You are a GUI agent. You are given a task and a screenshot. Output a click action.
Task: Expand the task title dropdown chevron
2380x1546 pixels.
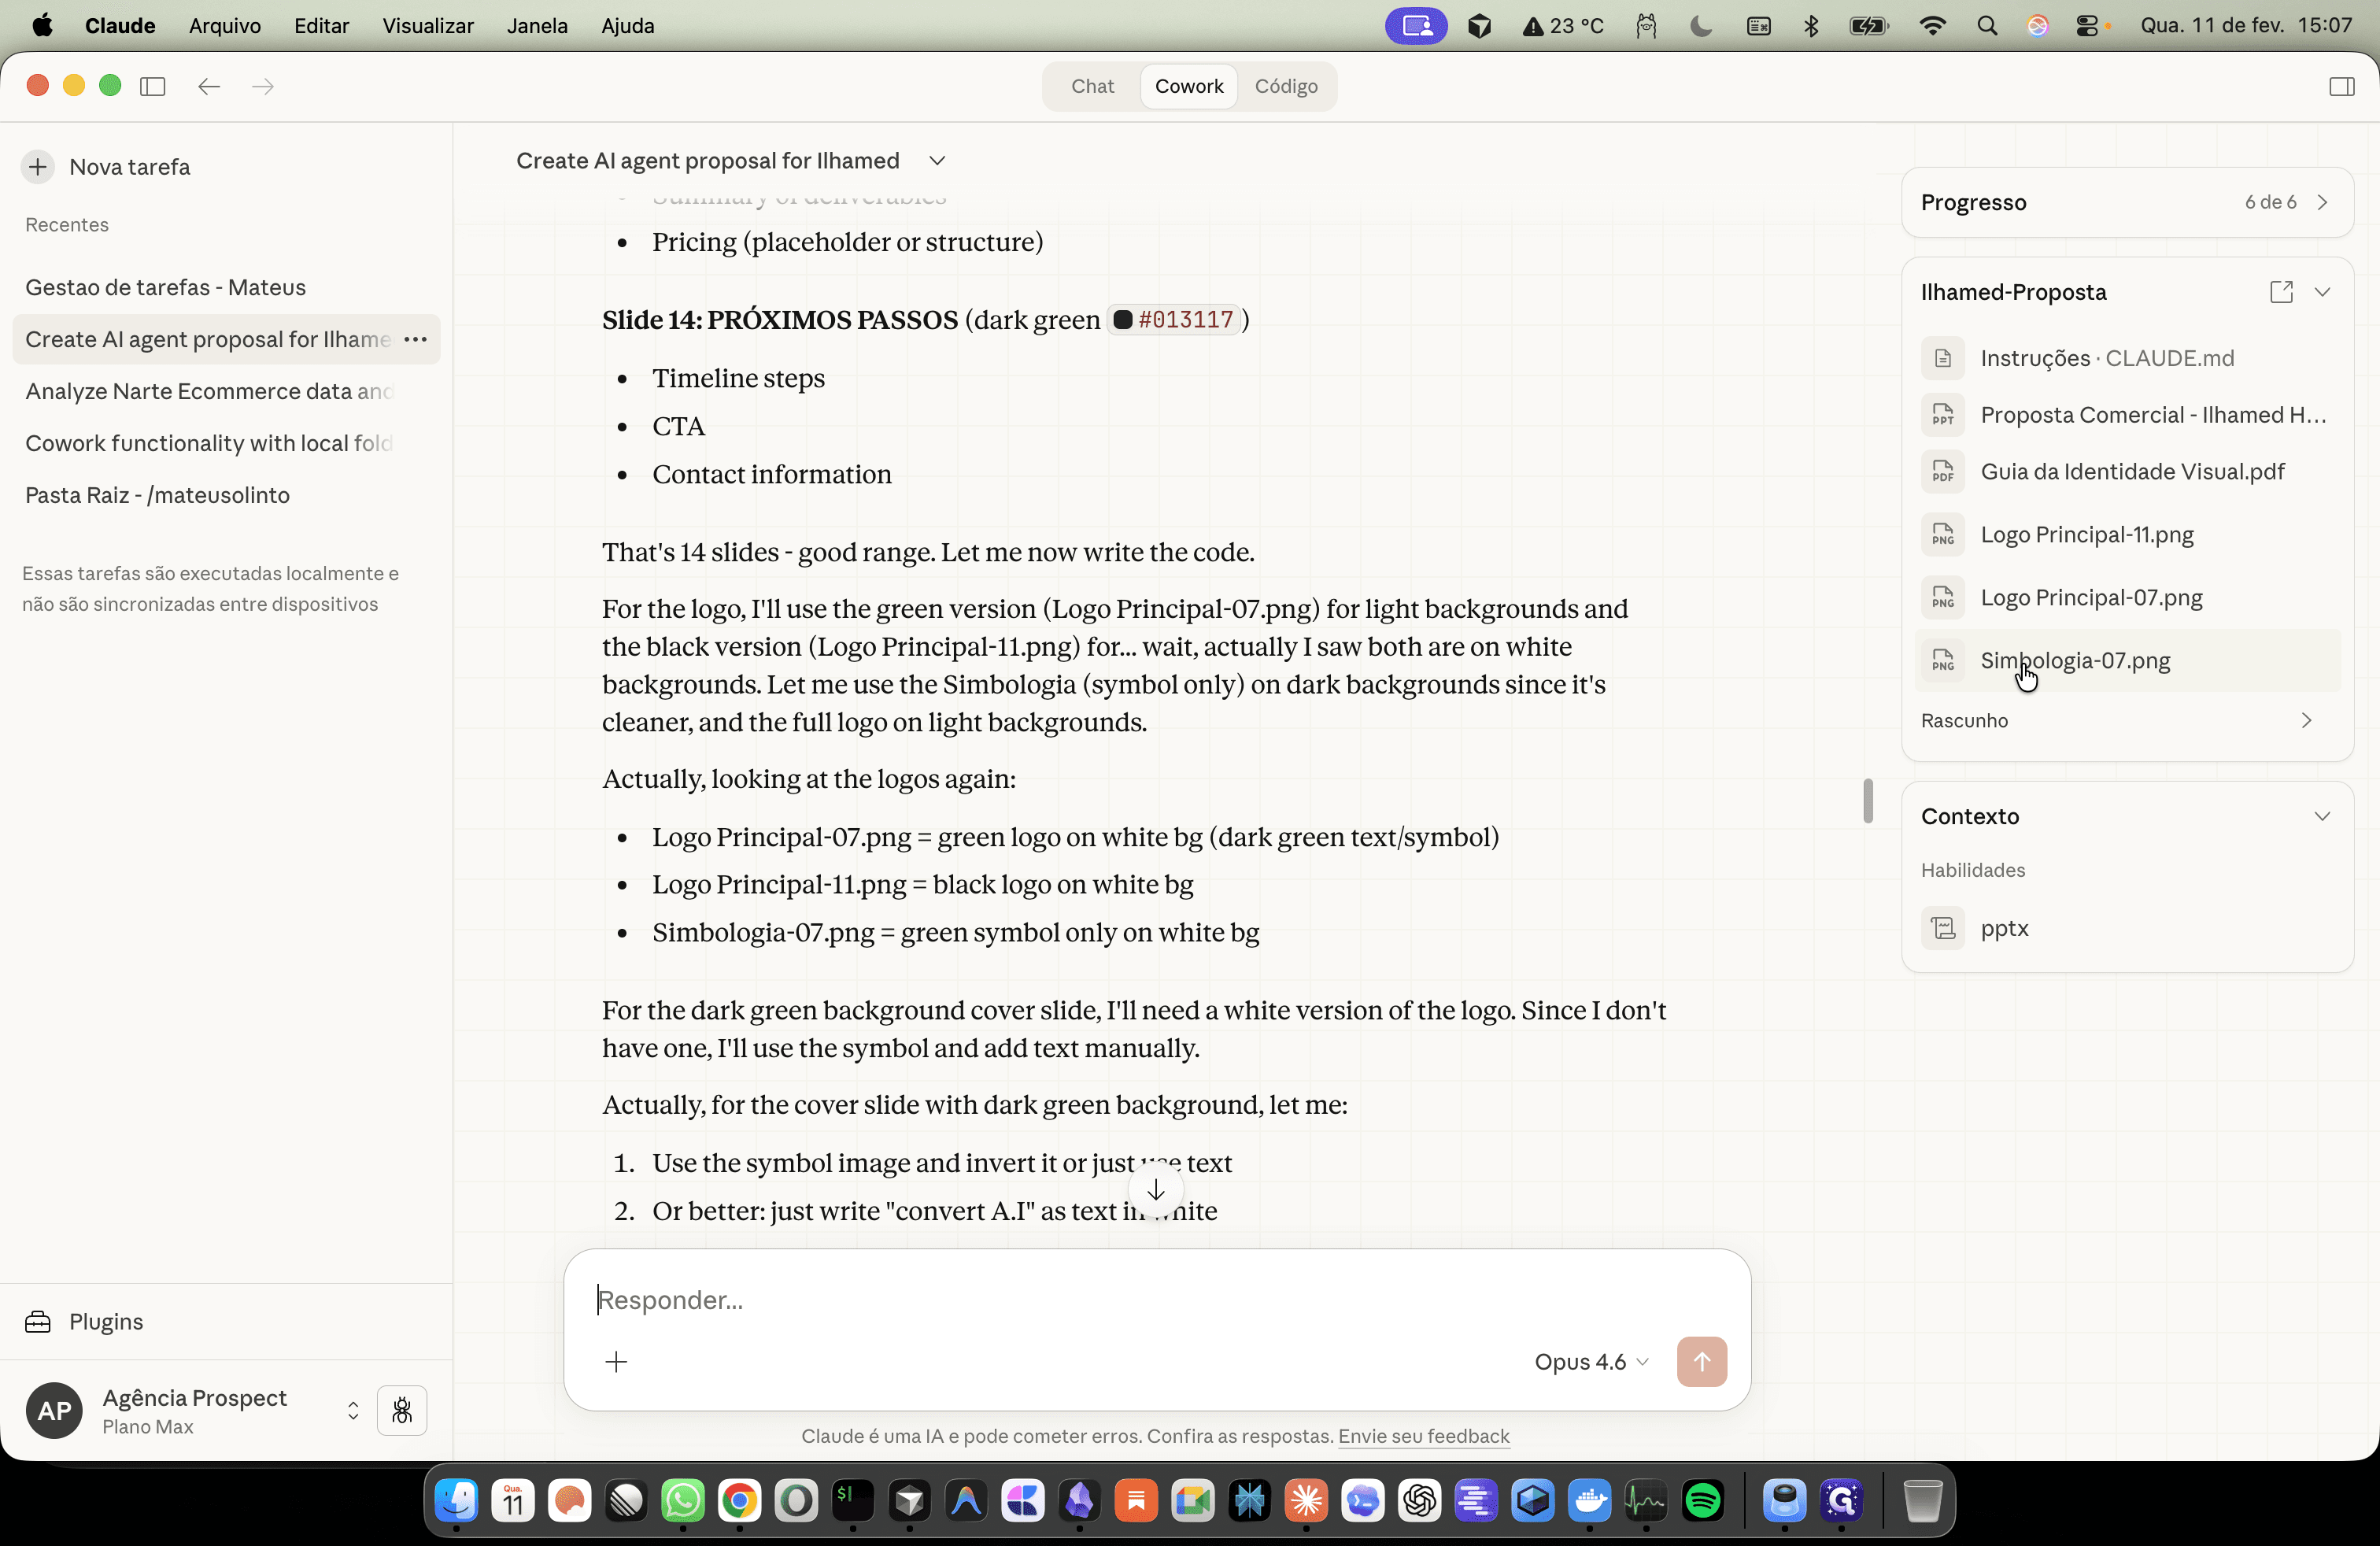[x=937, y=160]
